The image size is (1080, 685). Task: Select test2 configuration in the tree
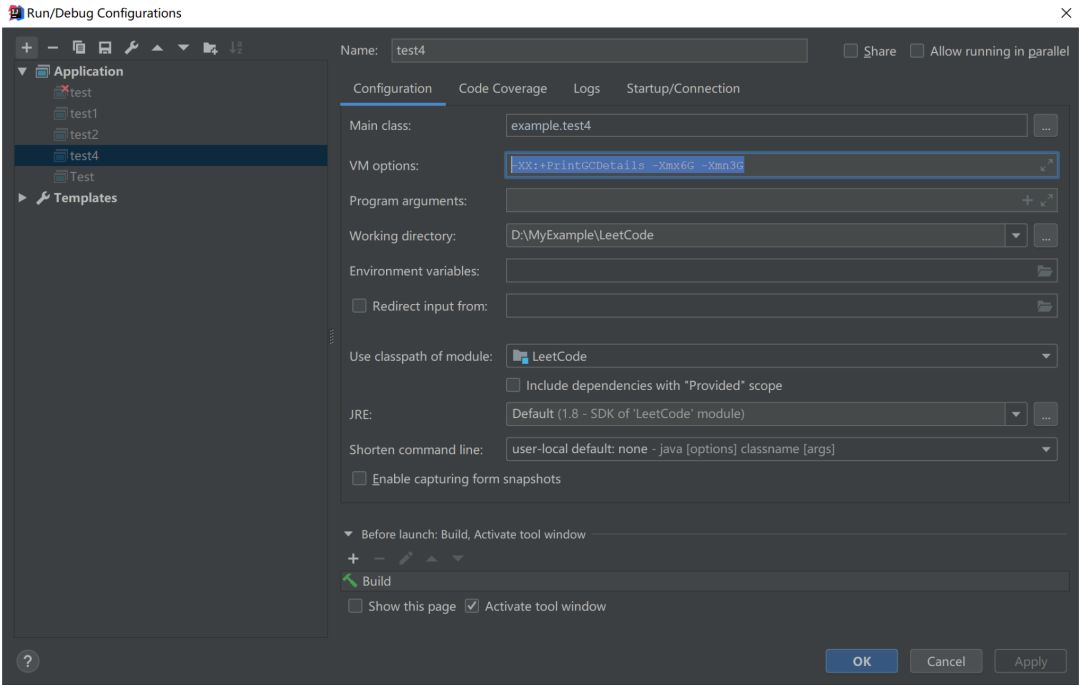click(x=84, y=134)
